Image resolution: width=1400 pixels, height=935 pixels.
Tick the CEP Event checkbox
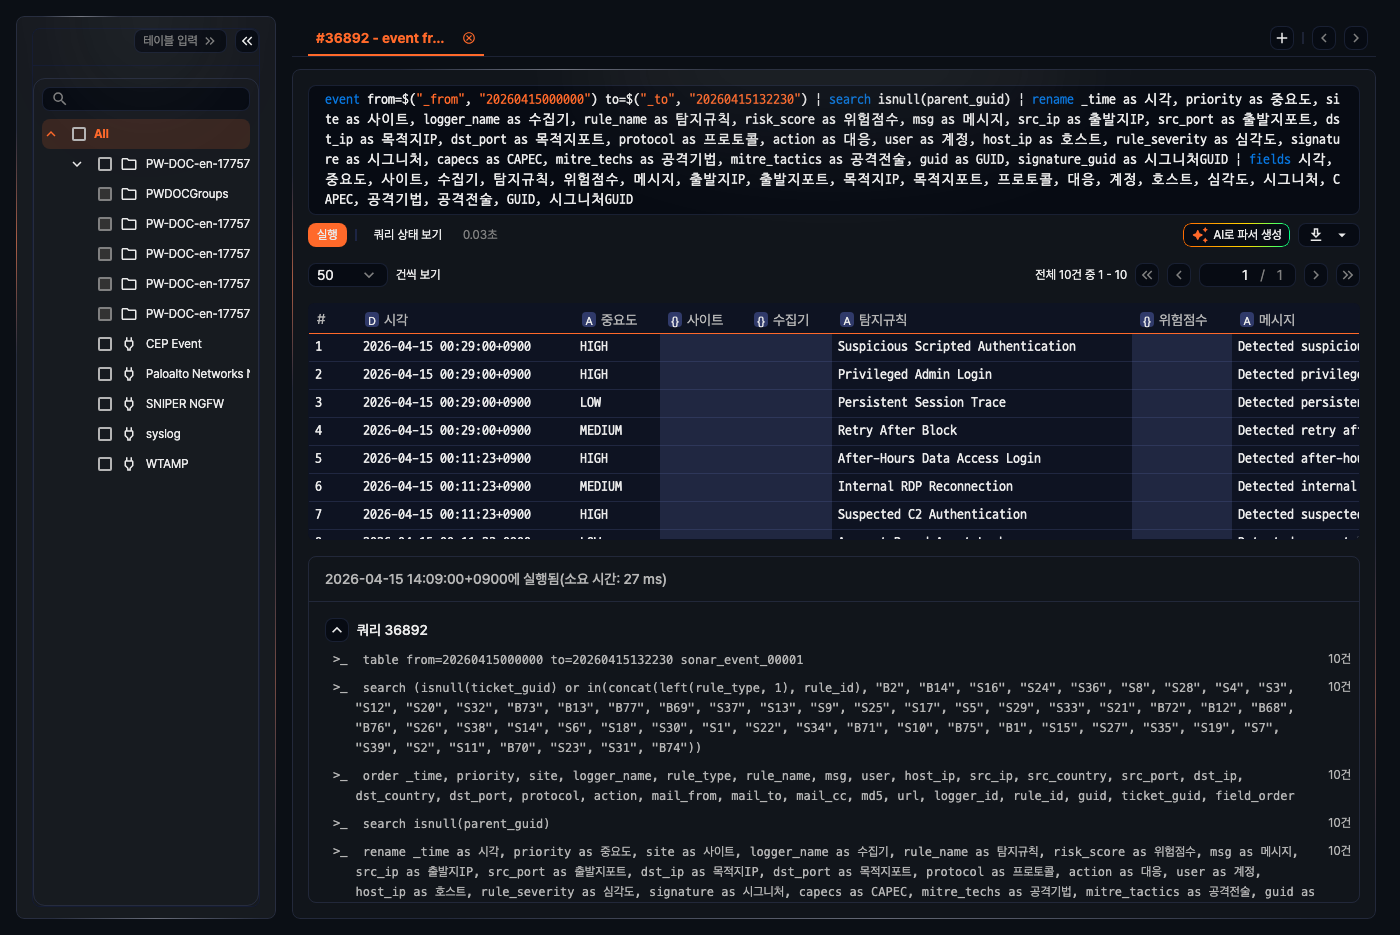[x=105, y=344]
